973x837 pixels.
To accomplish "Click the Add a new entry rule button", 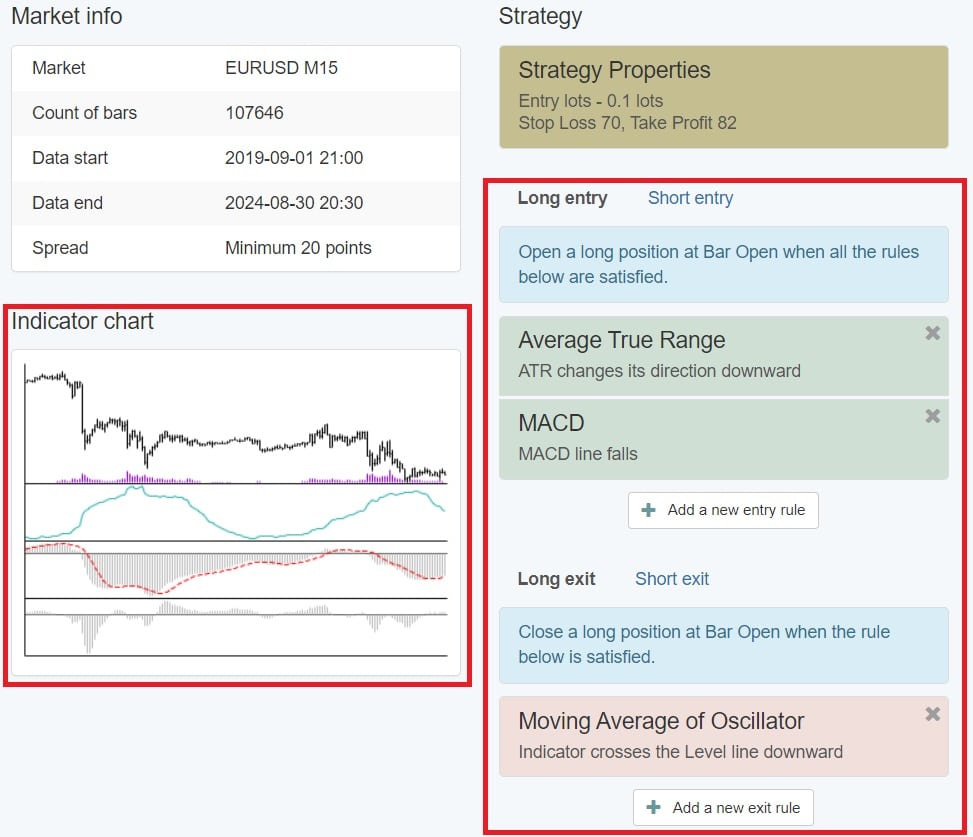I will pos(723,510).
